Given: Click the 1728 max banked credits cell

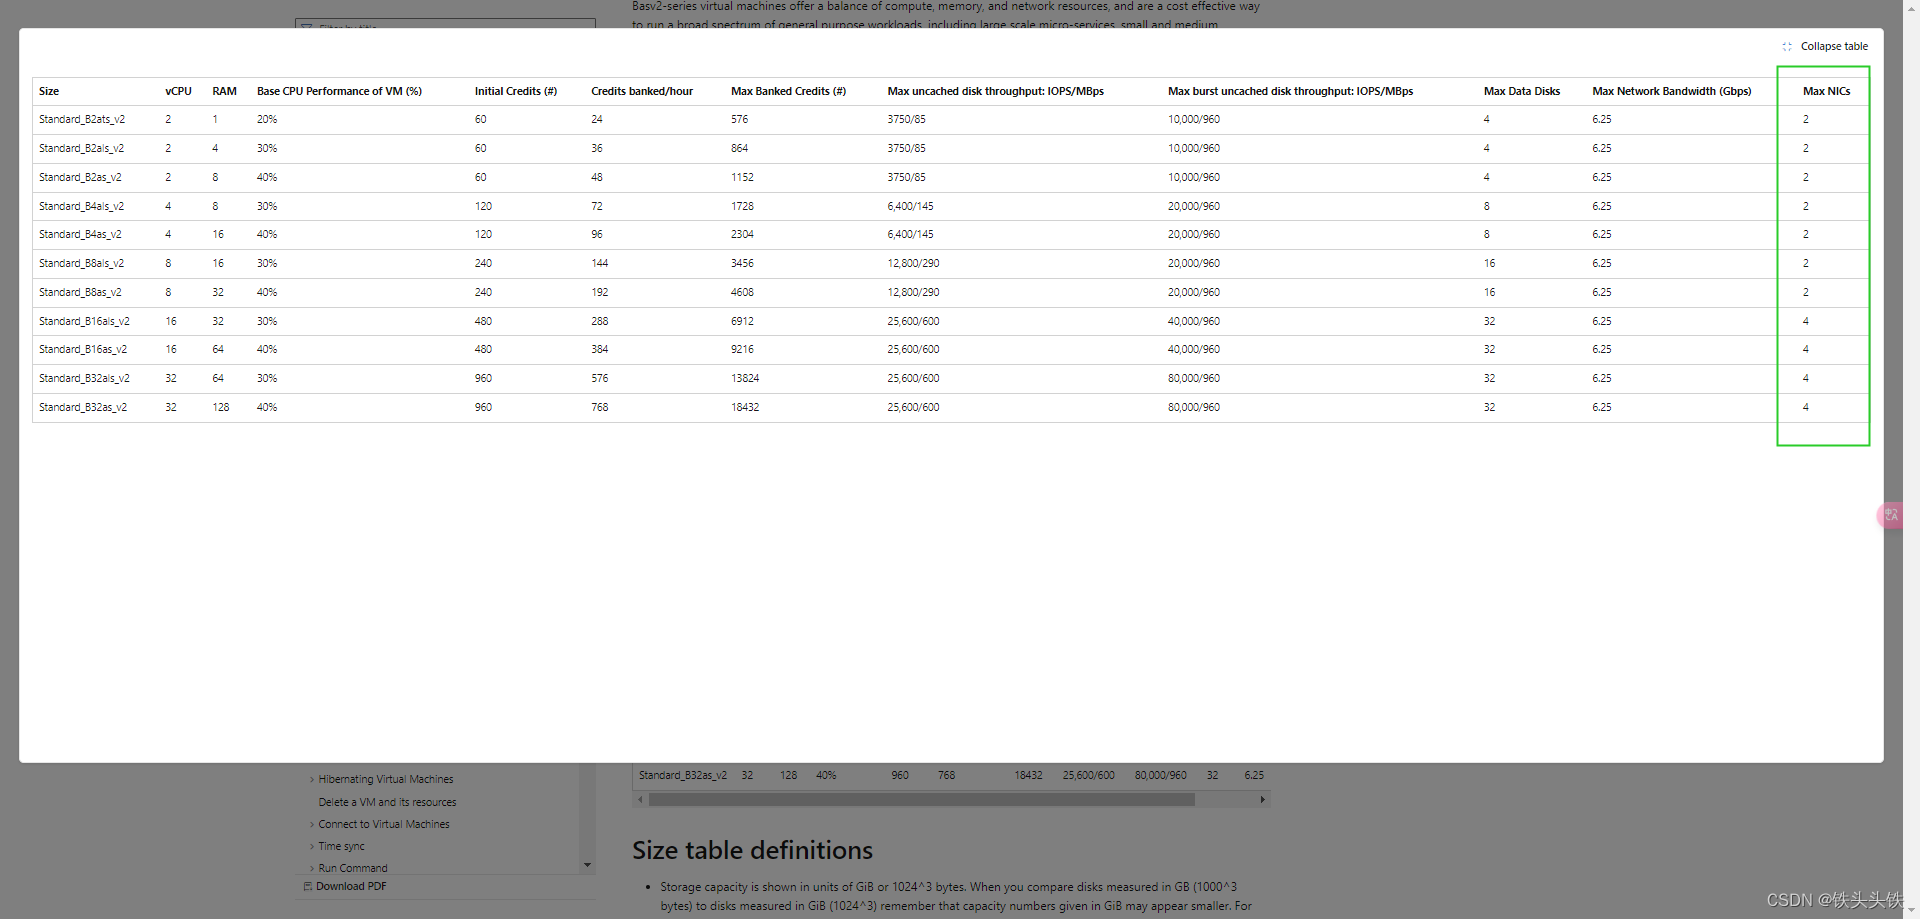Looking at the screenshot, I should (x=742, y=206).
